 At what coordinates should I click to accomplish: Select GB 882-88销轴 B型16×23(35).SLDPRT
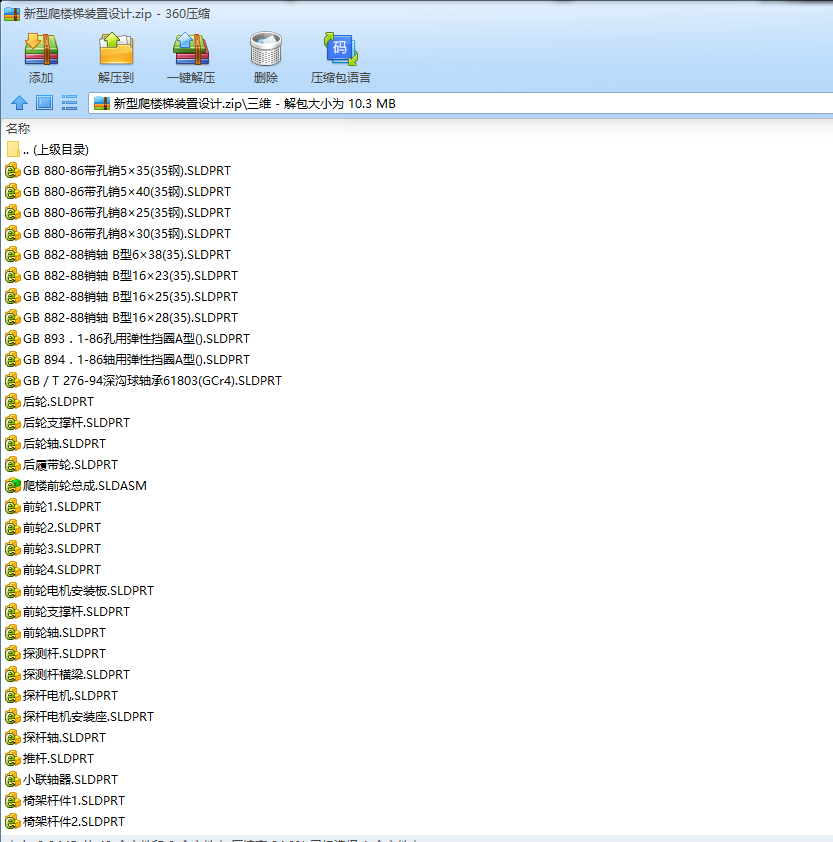point(121,275)
